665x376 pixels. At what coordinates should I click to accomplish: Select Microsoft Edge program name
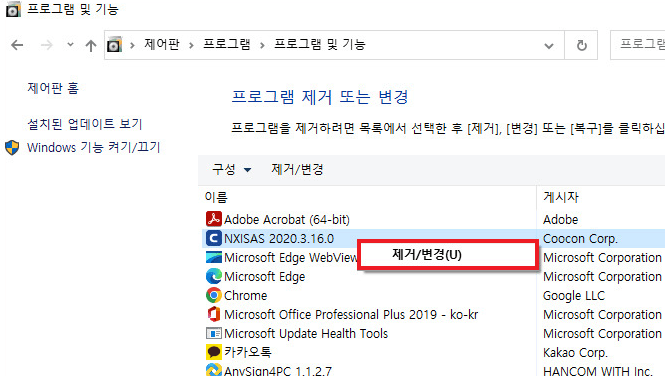(x=265, y=276)
